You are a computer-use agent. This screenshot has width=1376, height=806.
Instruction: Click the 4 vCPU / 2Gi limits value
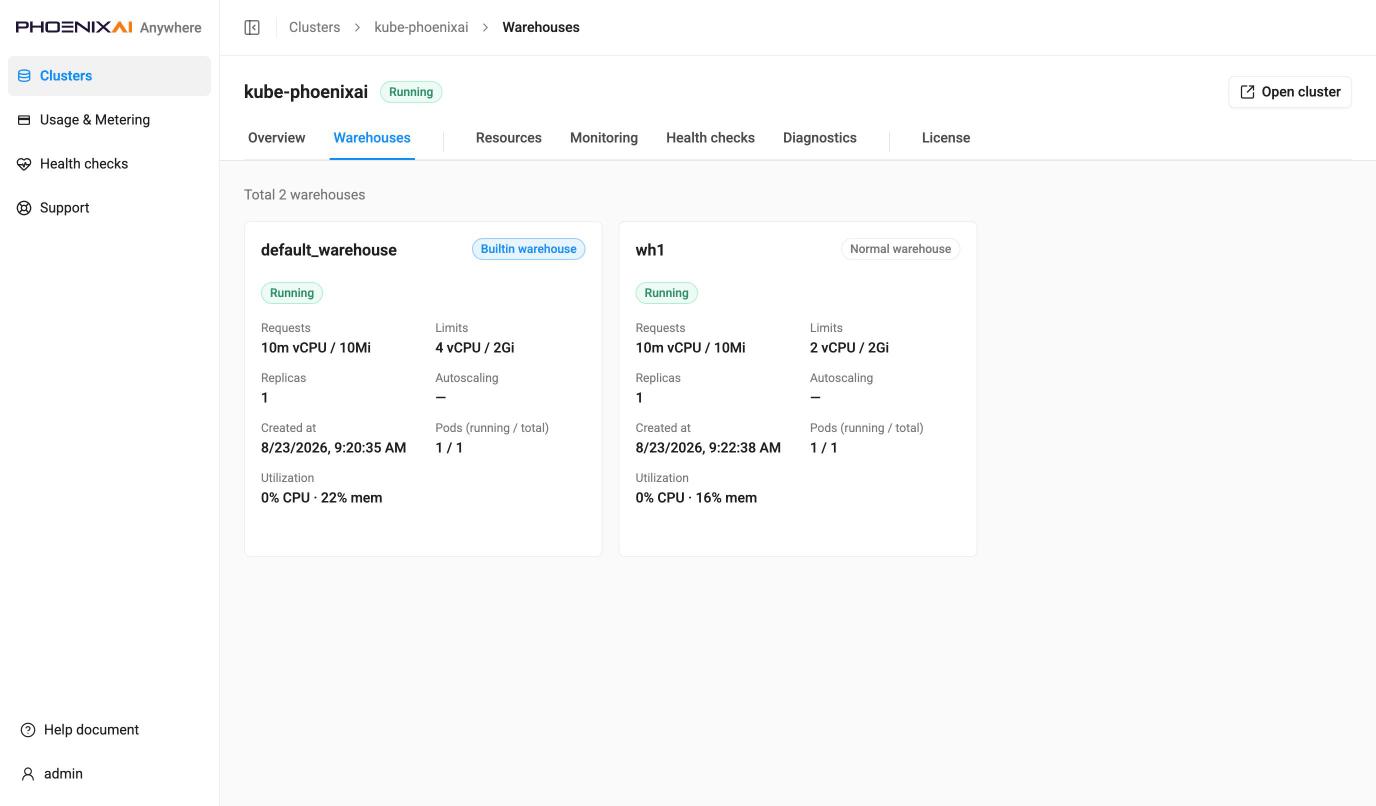(475, 348)
